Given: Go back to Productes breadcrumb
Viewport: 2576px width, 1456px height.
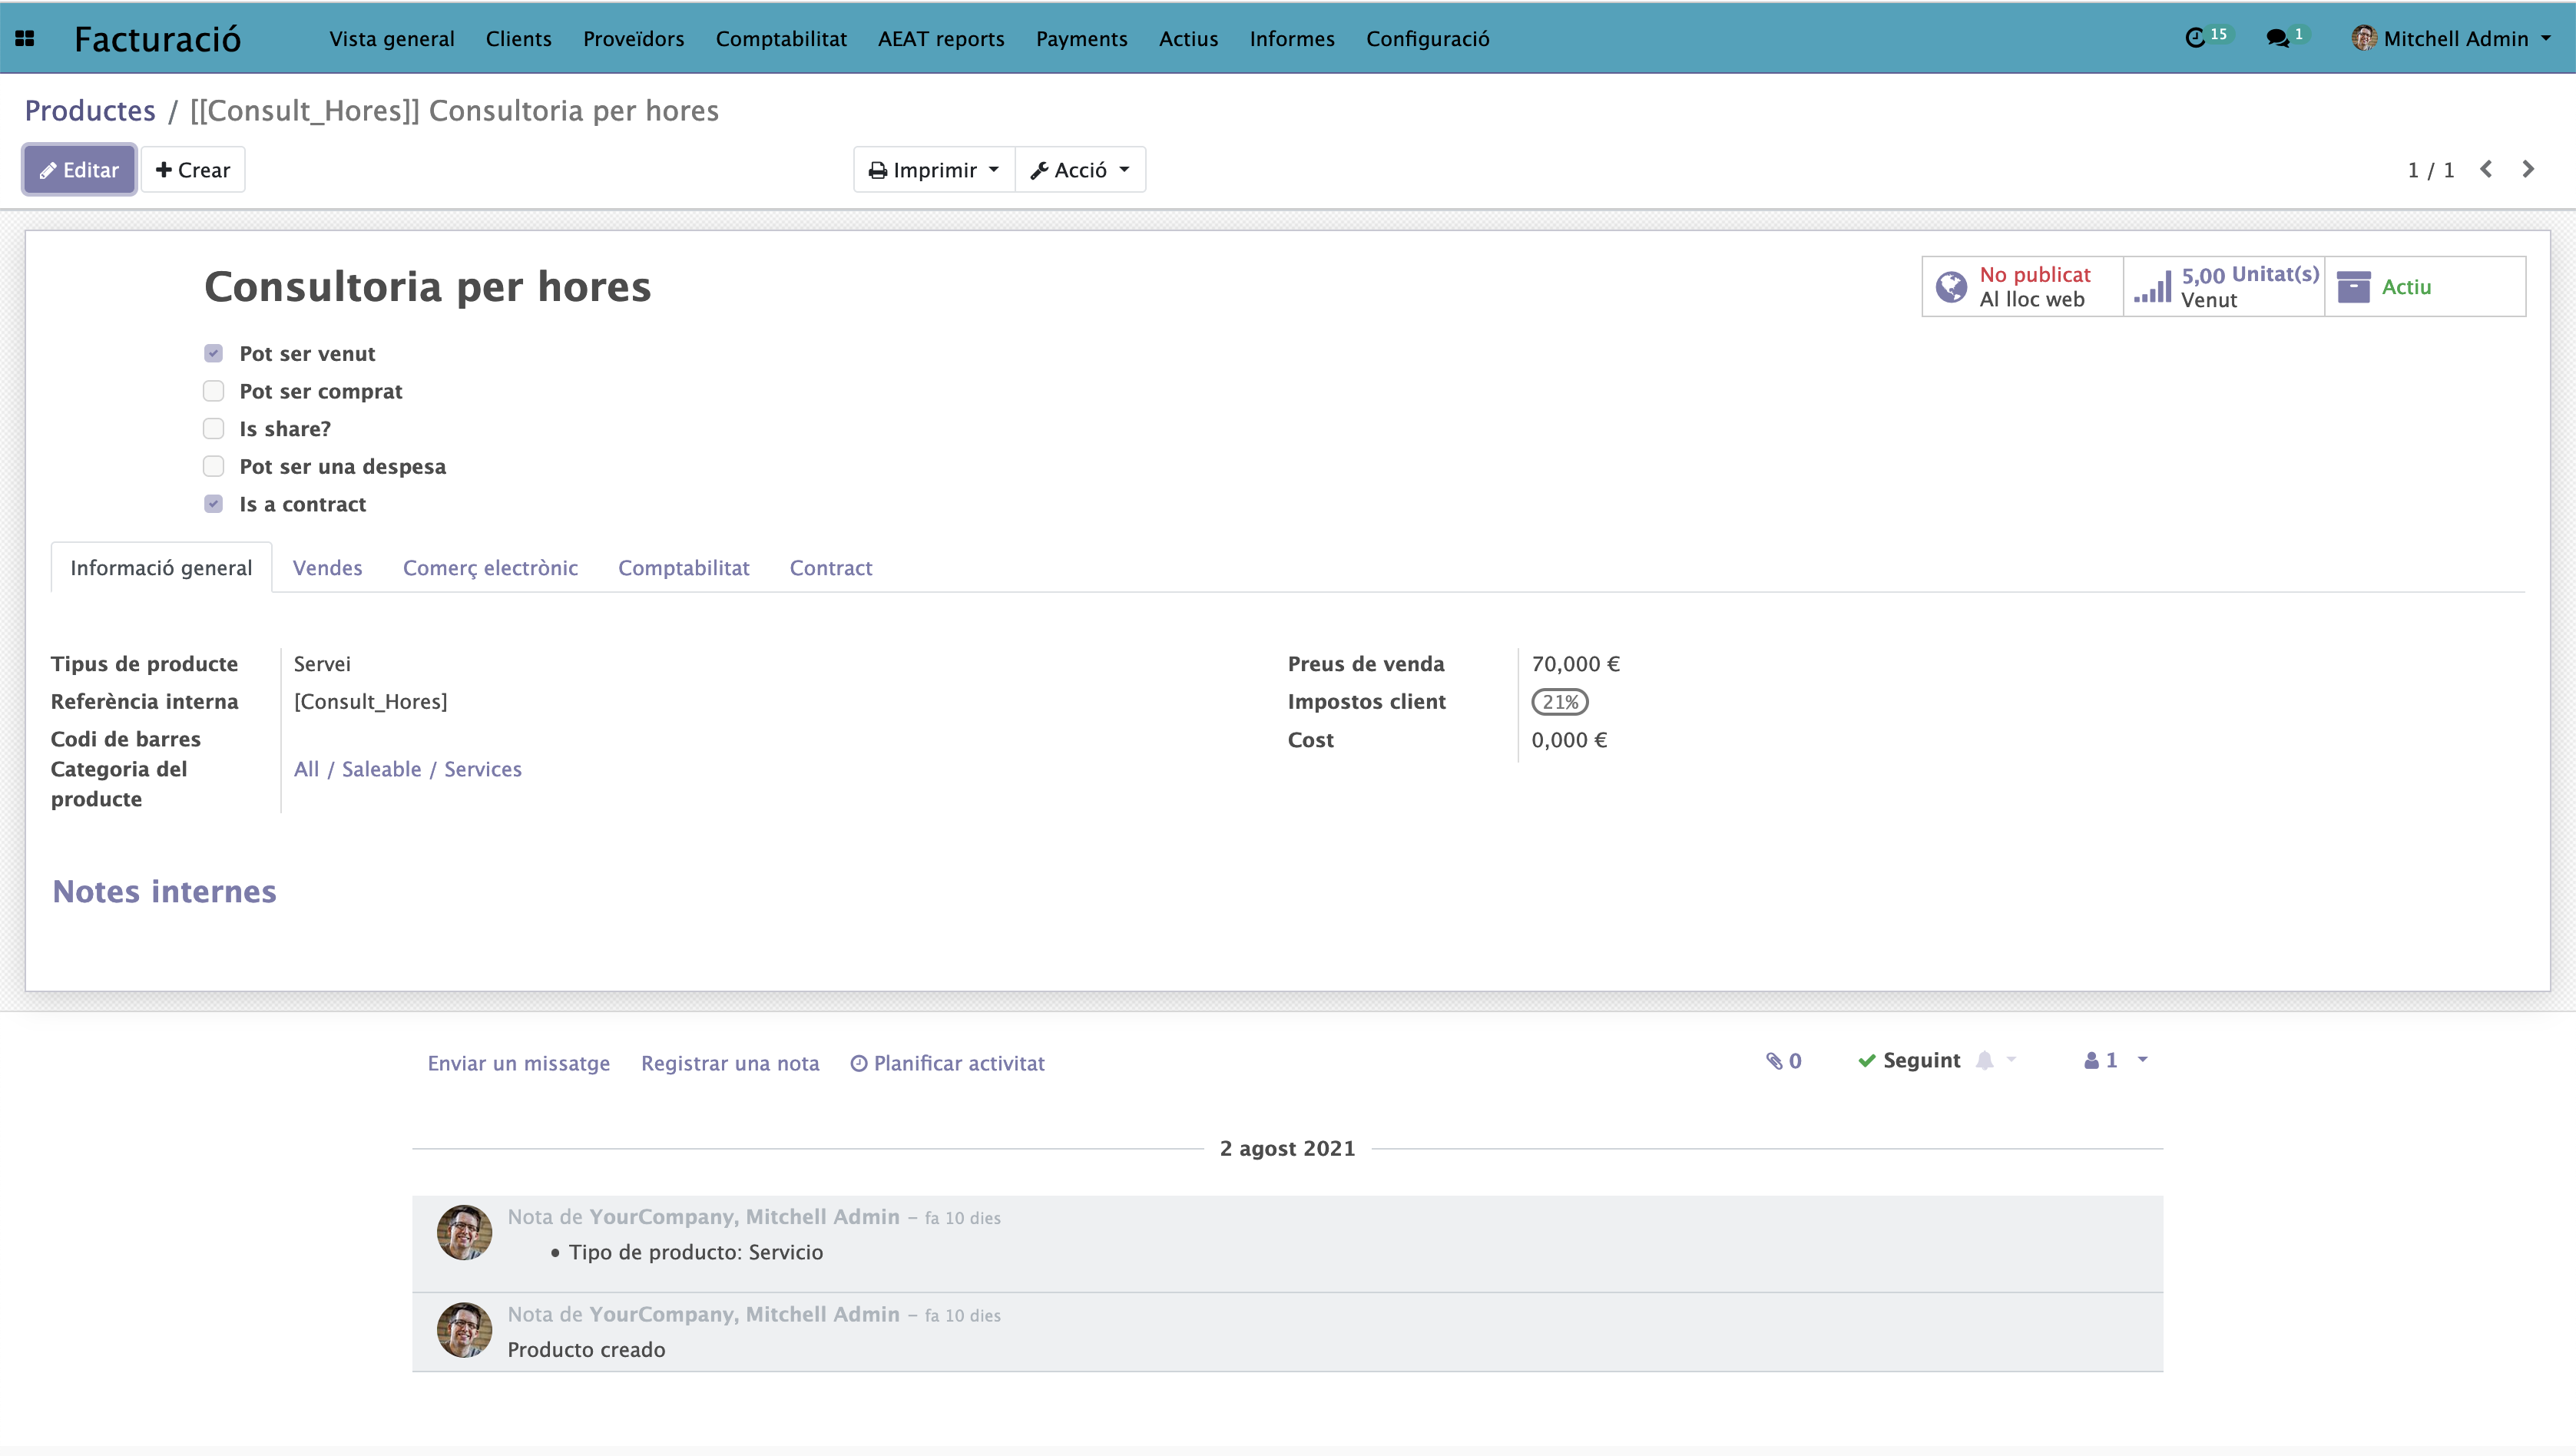Looking at the screenshot, I should pos(90,110).
